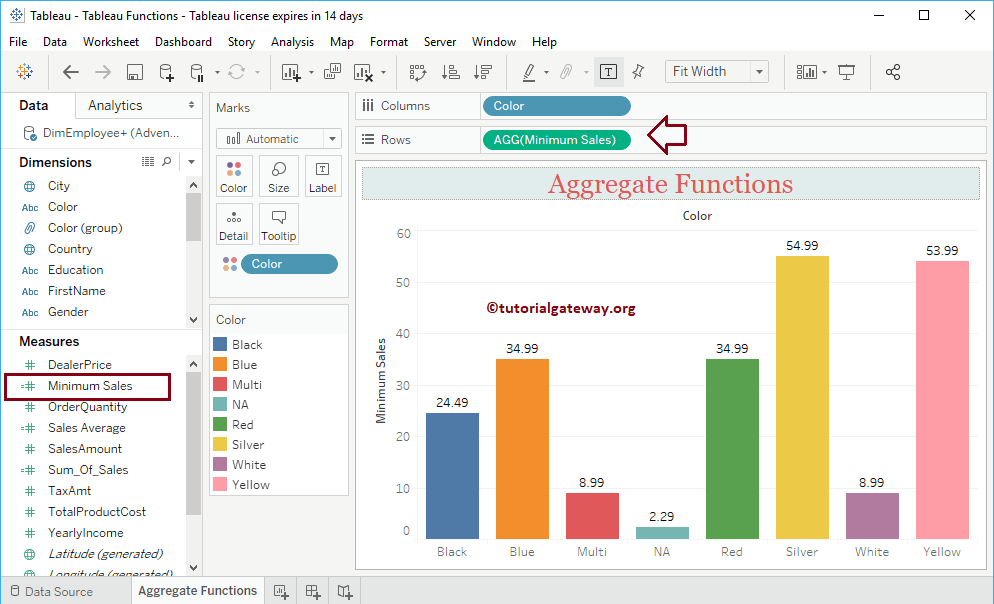This screenshot has height=604, width=994.
Task: Click the Detail mark property icon
Action: click(x=233, y=223)
